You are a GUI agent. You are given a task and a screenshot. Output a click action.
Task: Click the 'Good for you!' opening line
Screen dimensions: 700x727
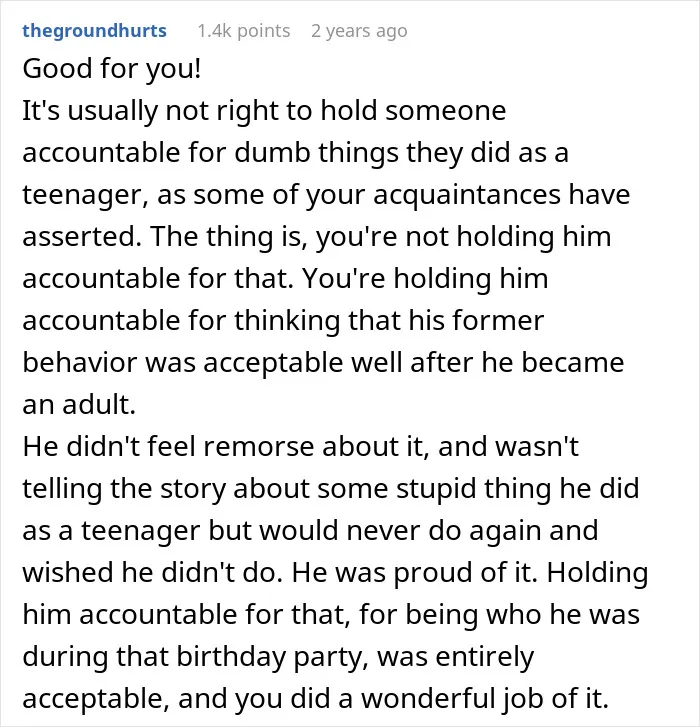[112, 69]
